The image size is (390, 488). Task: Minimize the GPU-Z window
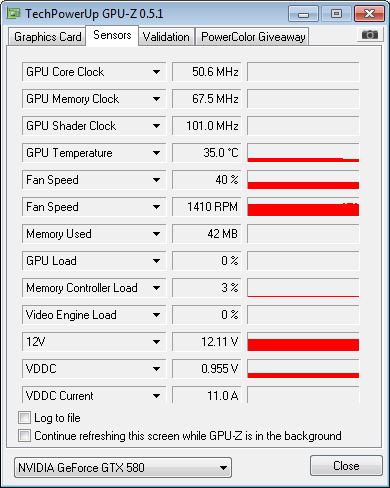coord(303,14)
